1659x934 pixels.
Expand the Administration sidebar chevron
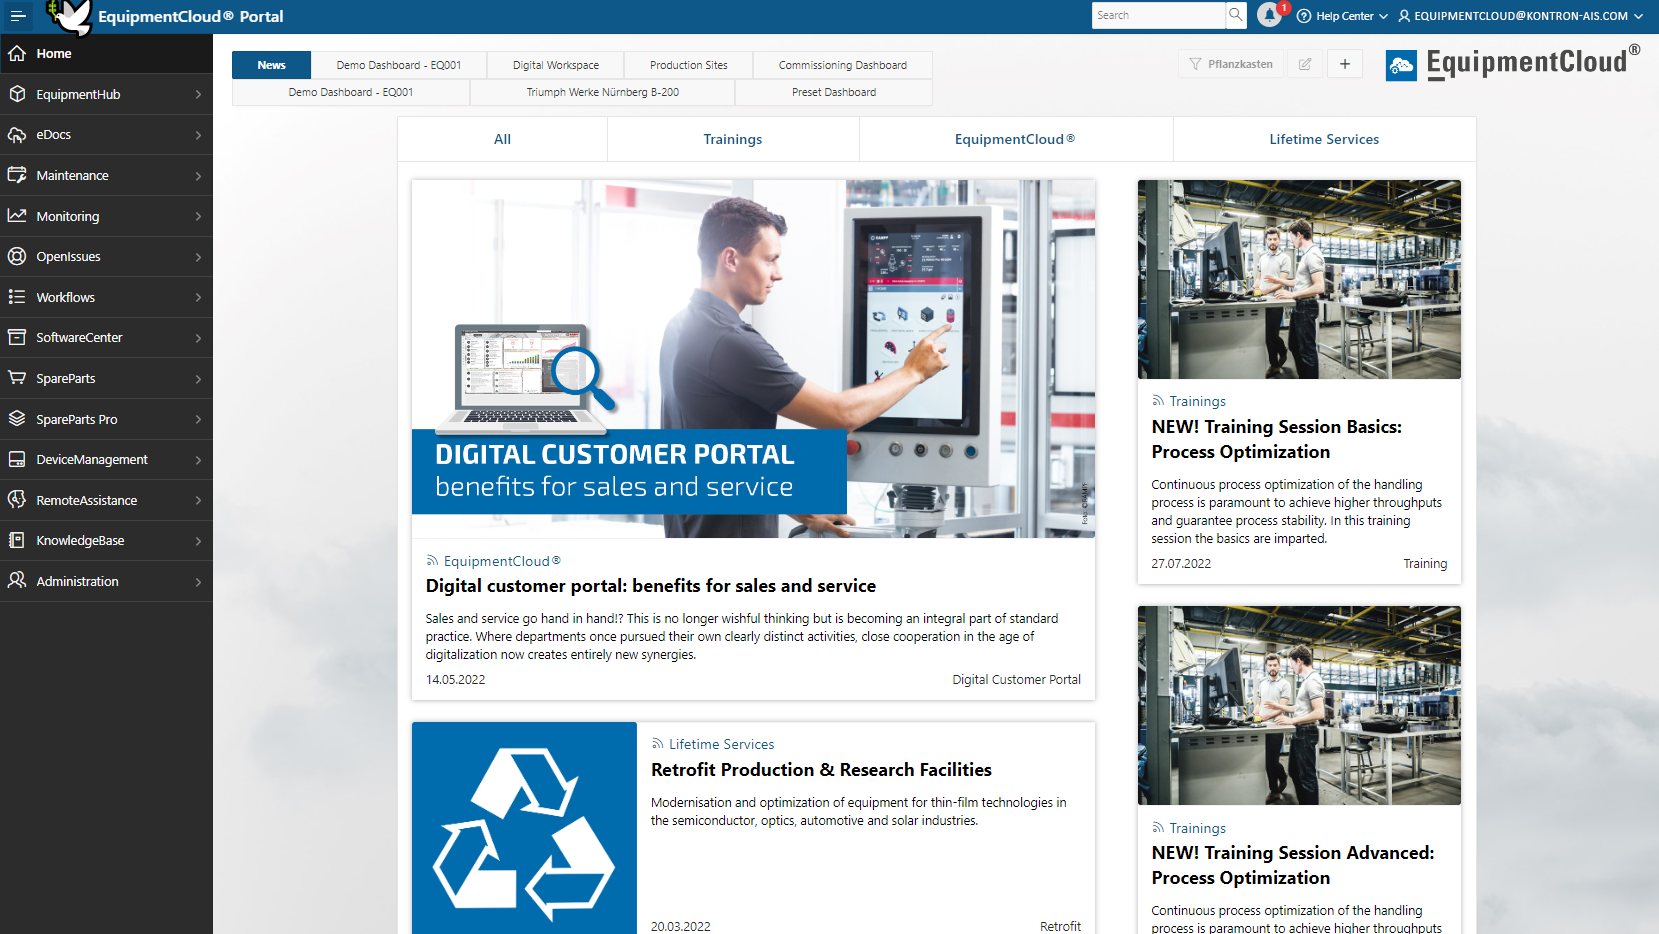click(x=198, y=582)
